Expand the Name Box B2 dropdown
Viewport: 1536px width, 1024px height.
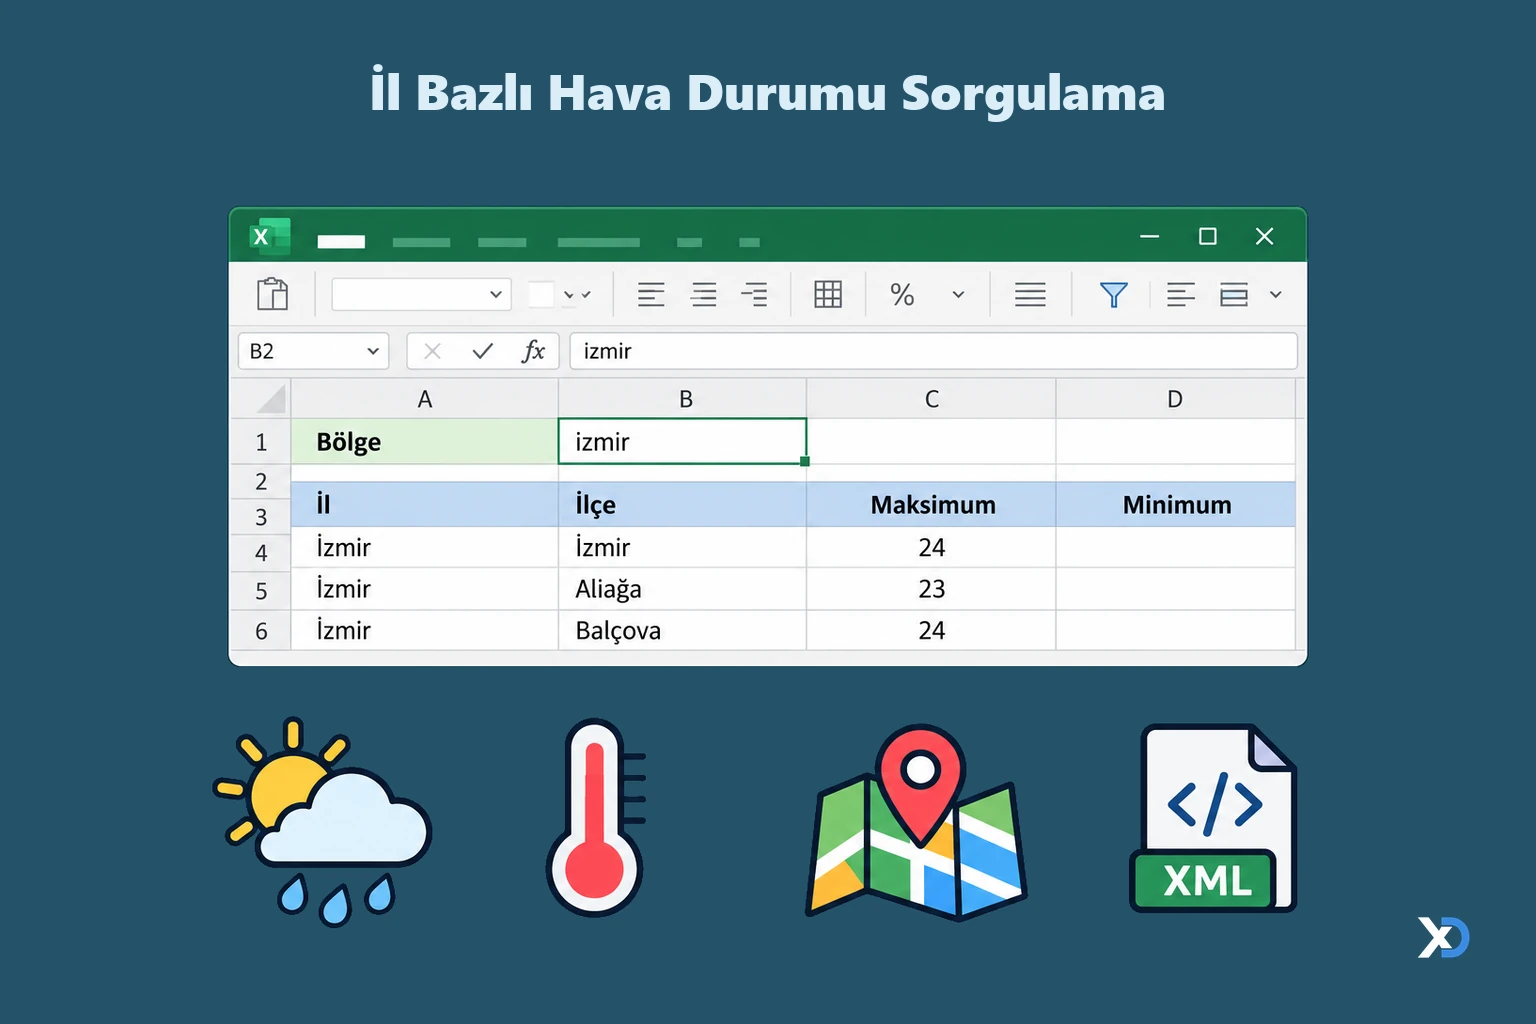[x=372, y=351]
